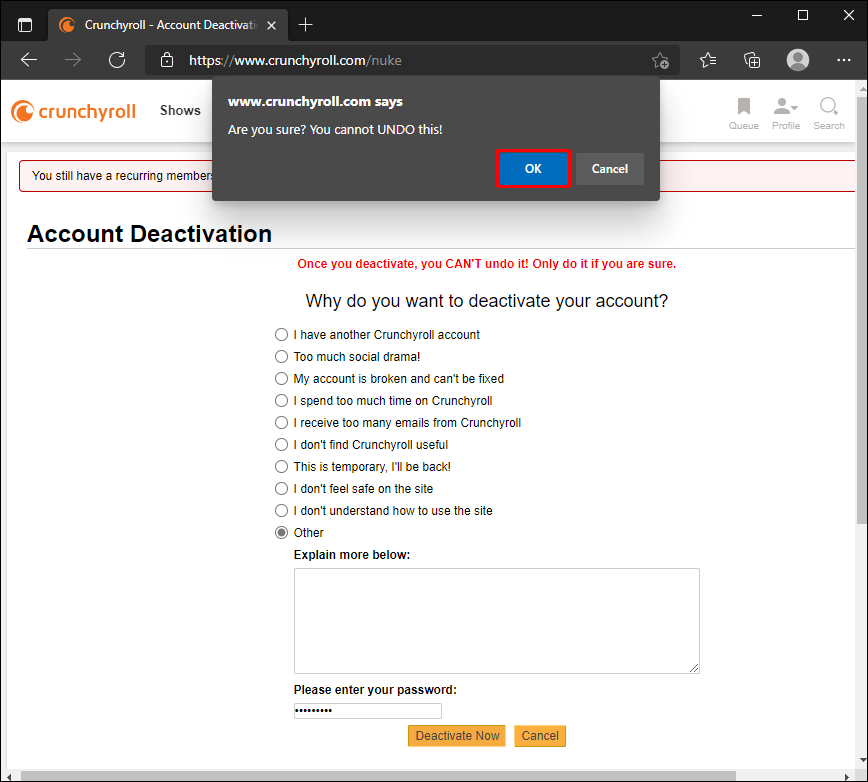Click OK in the confirmation dialog
Viewport: 868px width, 782px height.
[x=533, y=169]
